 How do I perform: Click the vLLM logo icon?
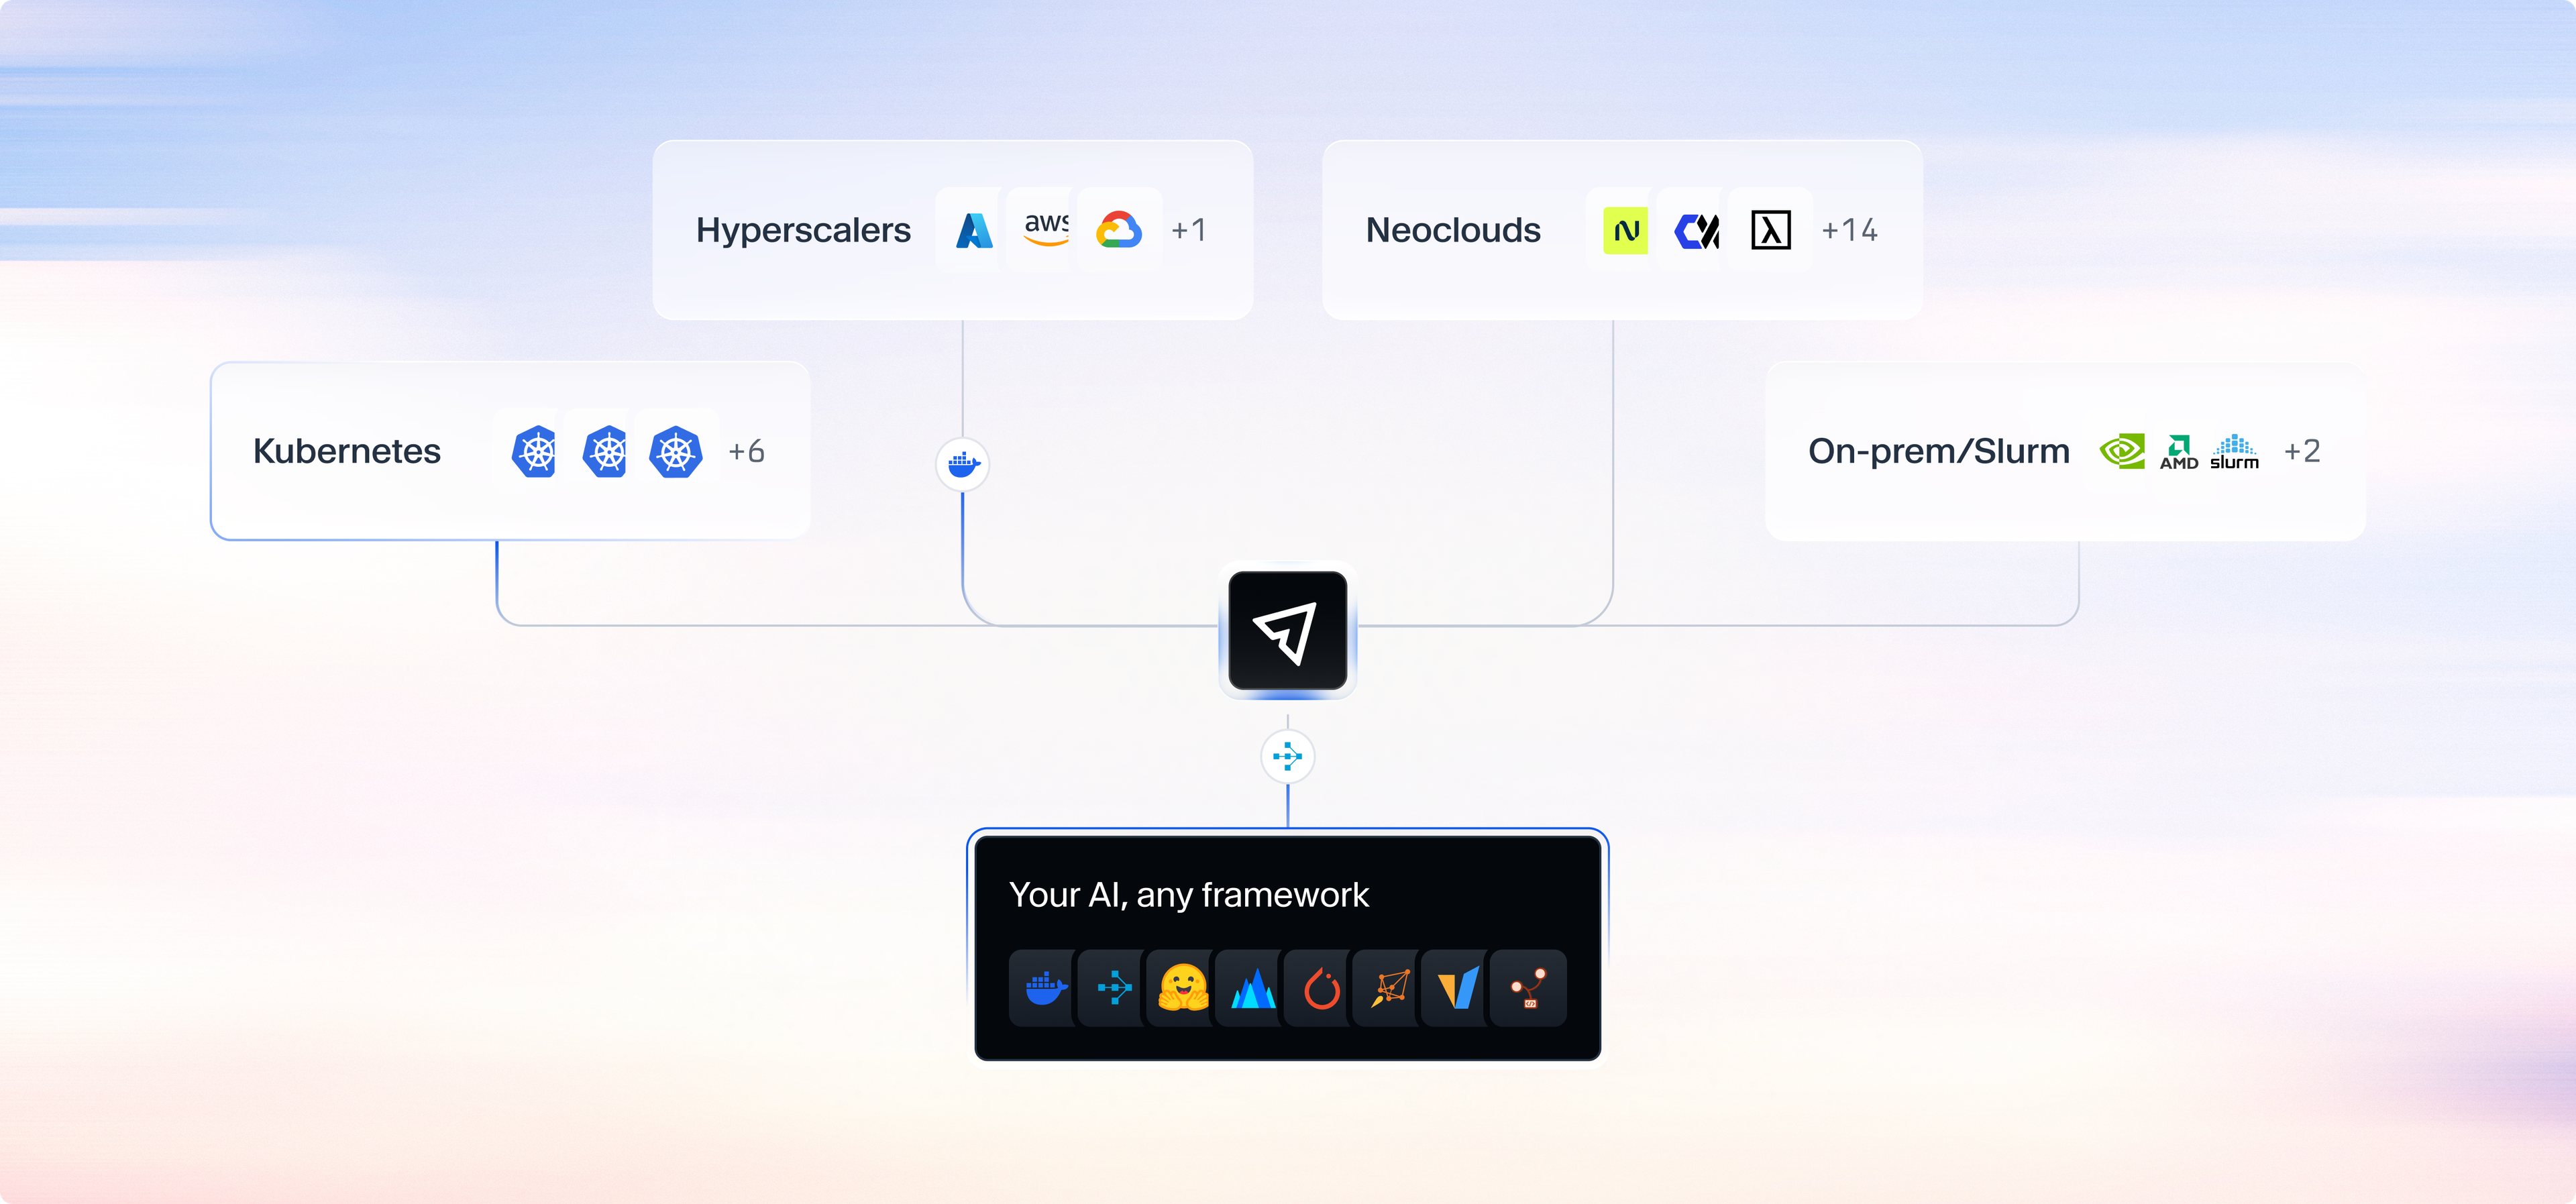coord(1457,988)
